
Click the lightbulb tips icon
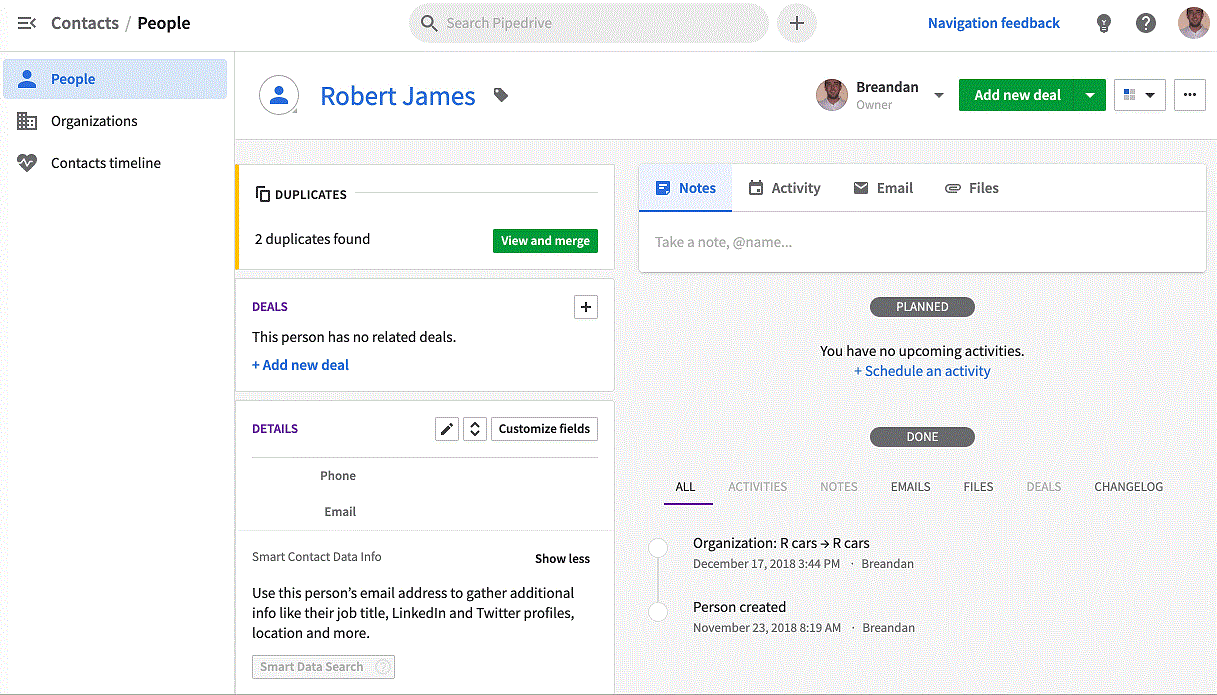click(1104, 23)
